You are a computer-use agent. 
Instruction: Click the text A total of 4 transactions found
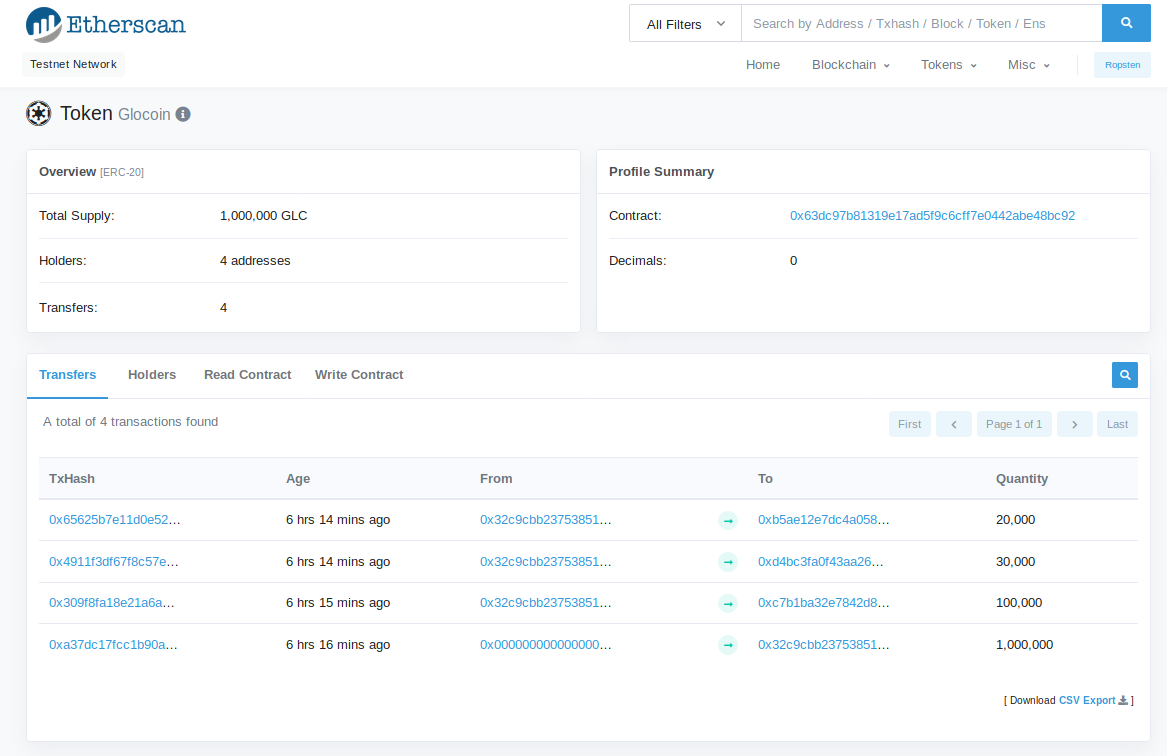(130, 422)
